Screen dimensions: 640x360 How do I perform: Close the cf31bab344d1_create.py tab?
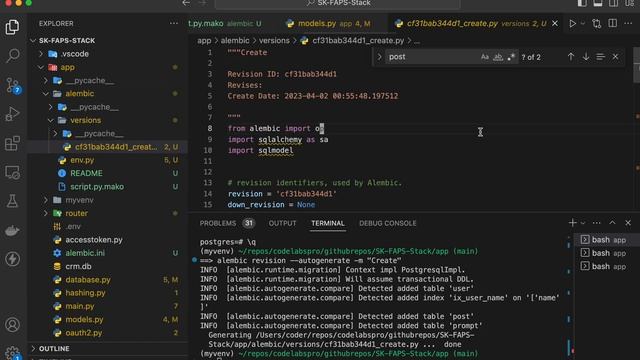click(x=555, y=24)
